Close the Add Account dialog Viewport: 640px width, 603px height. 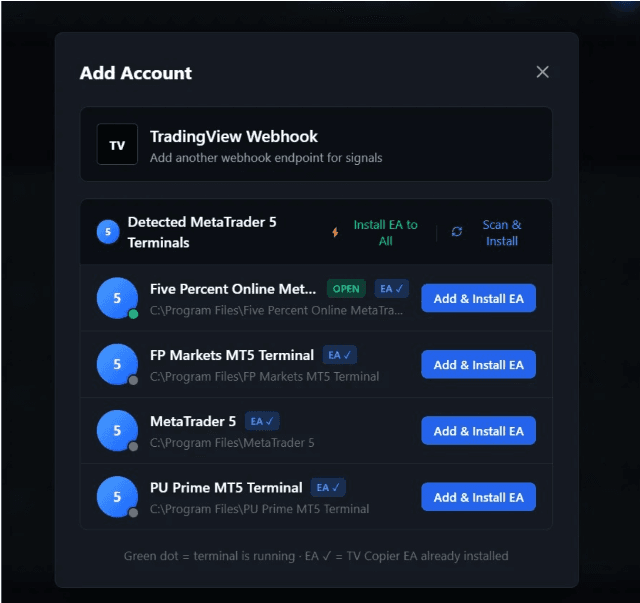tap(542, 72)
